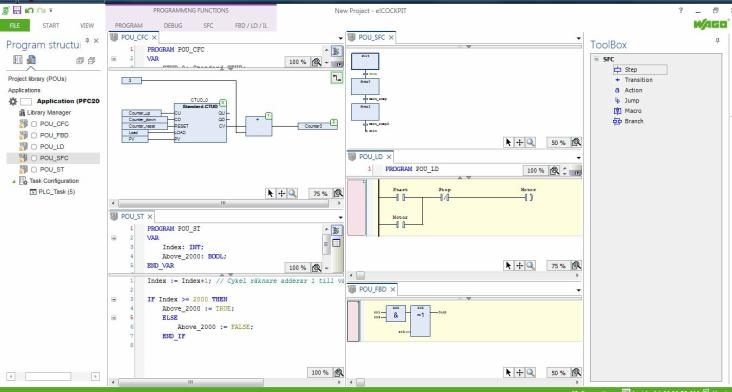Collapse the VAR block in POU_ST declaration
Viewport: 732px width, 392px height.
113,238
